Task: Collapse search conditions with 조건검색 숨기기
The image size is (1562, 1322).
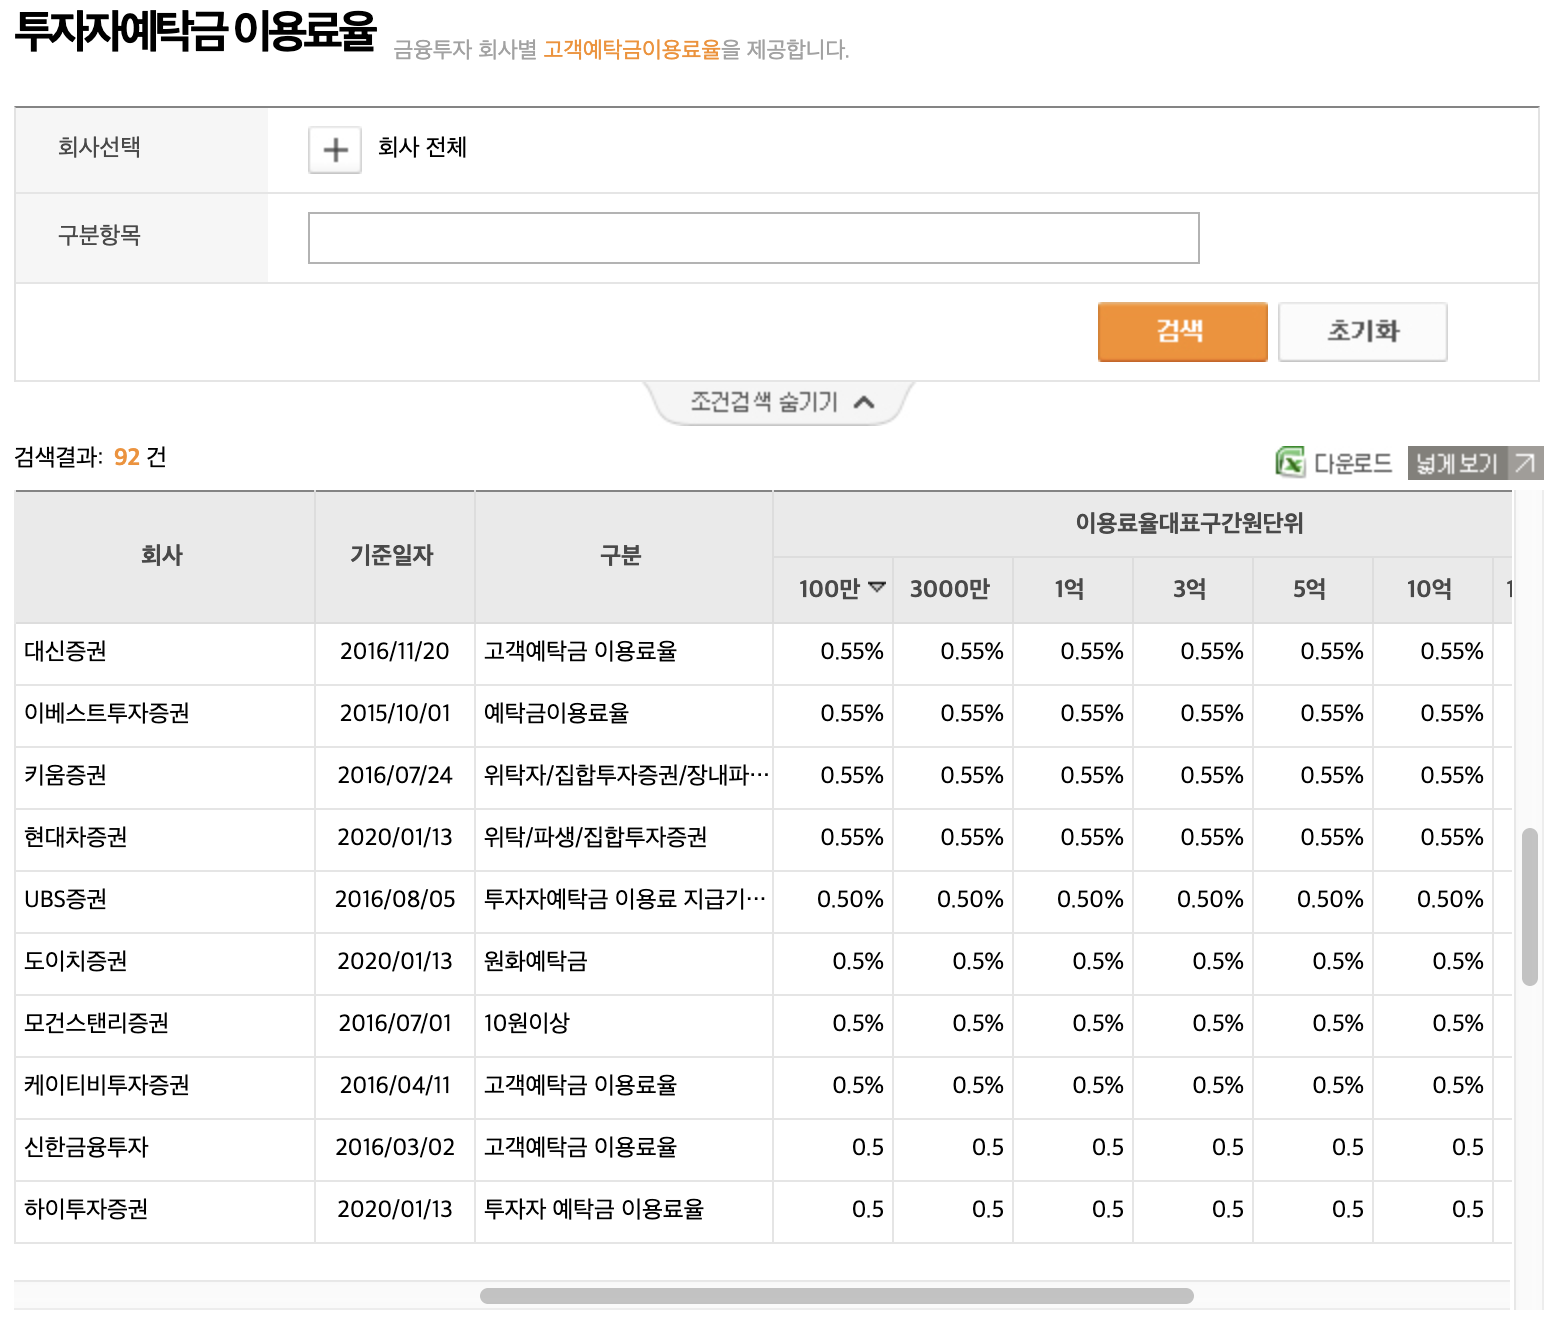Action: [x=781, y=402]
